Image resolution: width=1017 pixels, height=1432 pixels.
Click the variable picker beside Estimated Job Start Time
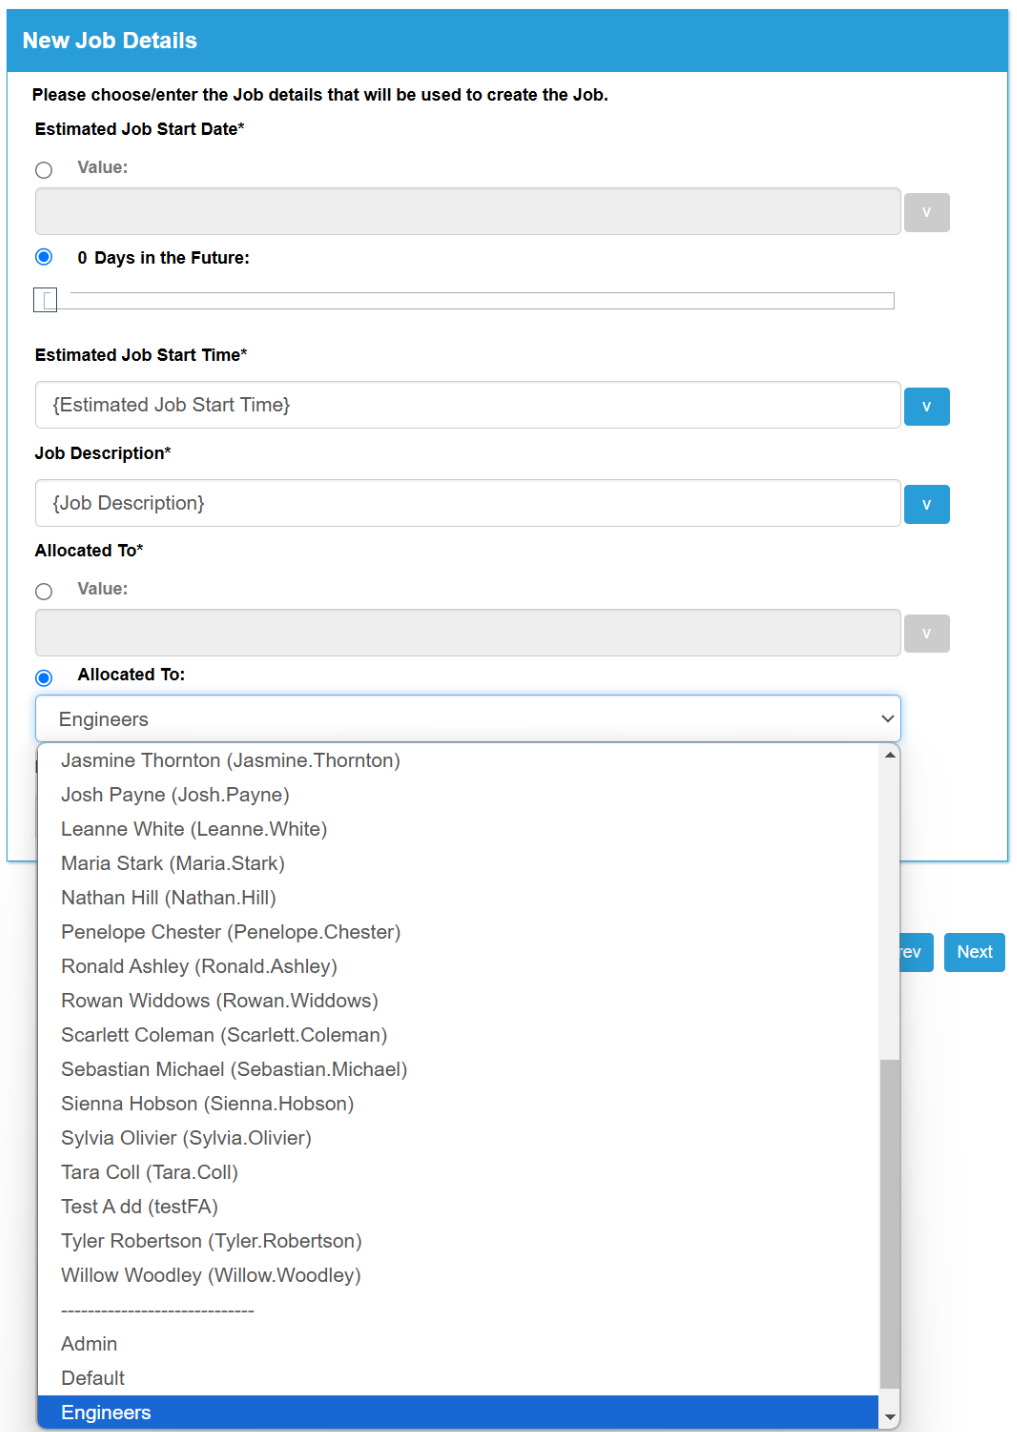coord(926,406)
